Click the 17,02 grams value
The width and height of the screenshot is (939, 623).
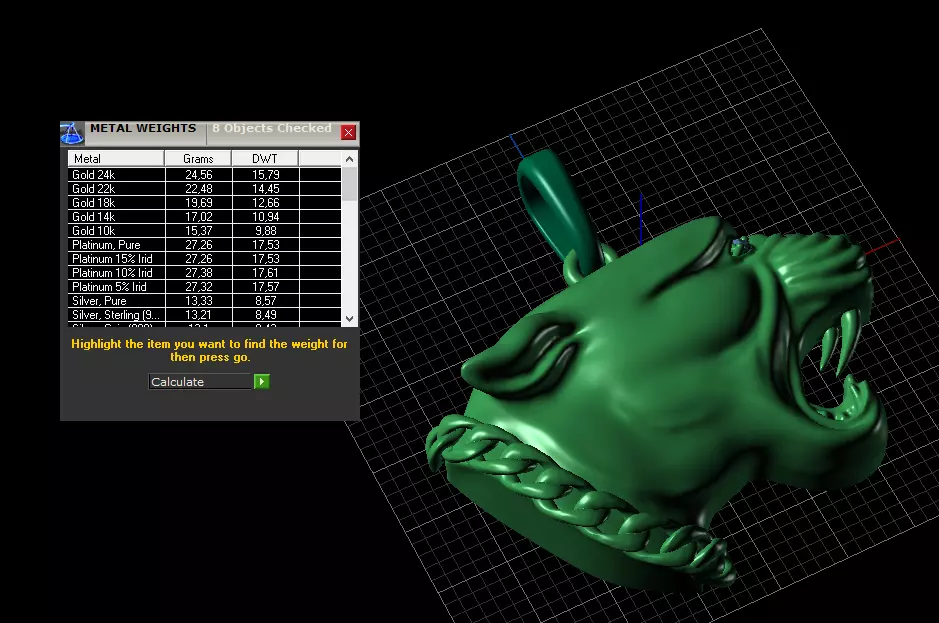[199, 217]
